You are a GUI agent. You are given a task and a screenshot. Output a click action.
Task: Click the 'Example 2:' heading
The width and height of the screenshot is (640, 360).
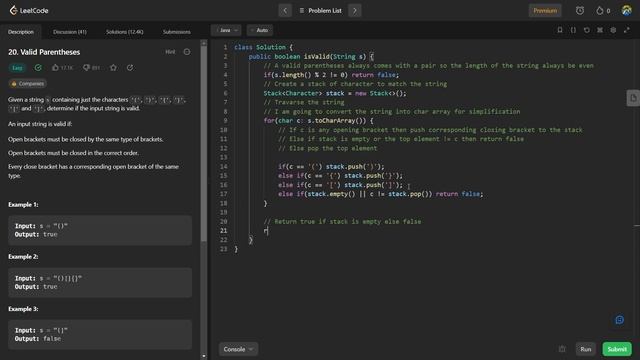23,257
